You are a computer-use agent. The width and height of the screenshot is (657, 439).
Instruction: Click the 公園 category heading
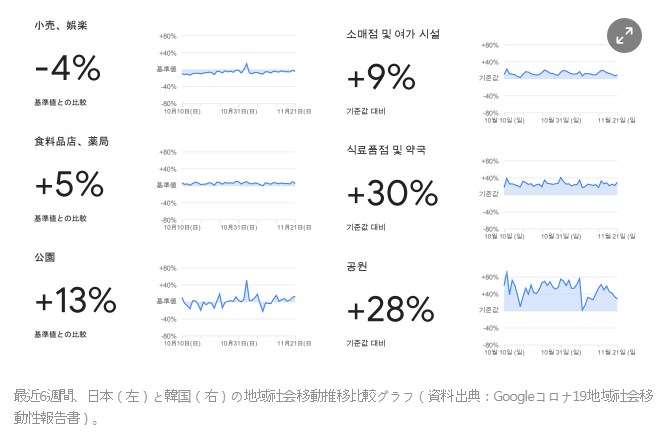[x=45, y=257]
